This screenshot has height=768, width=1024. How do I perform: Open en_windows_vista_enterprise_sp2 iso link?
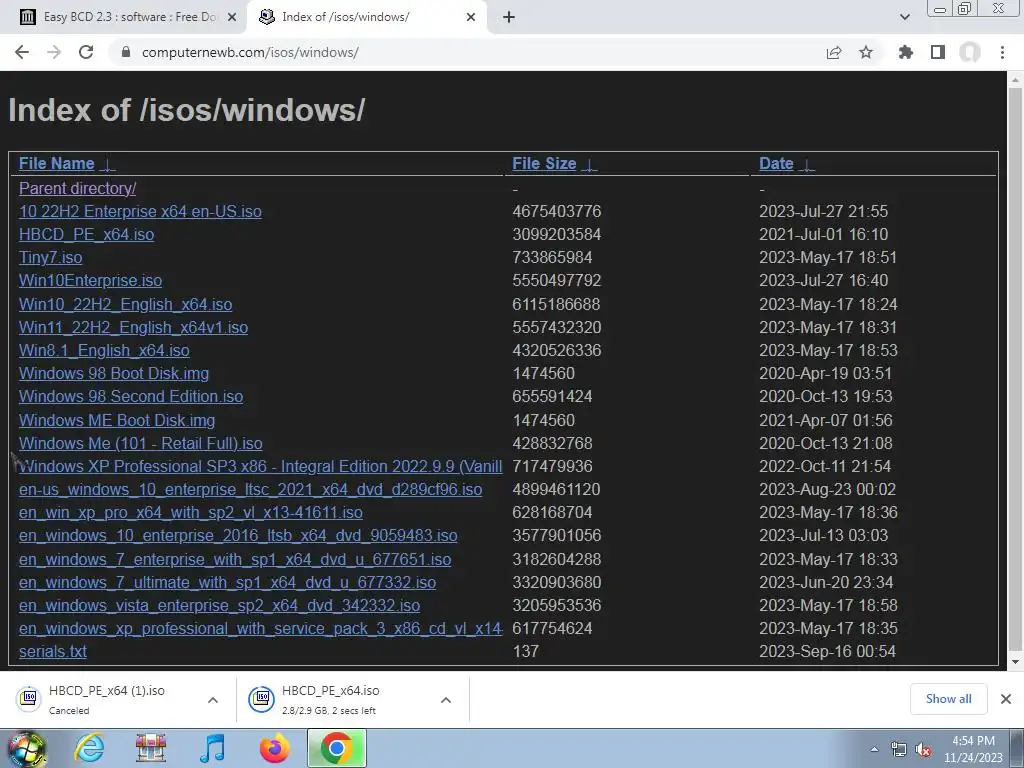[219, 605]
